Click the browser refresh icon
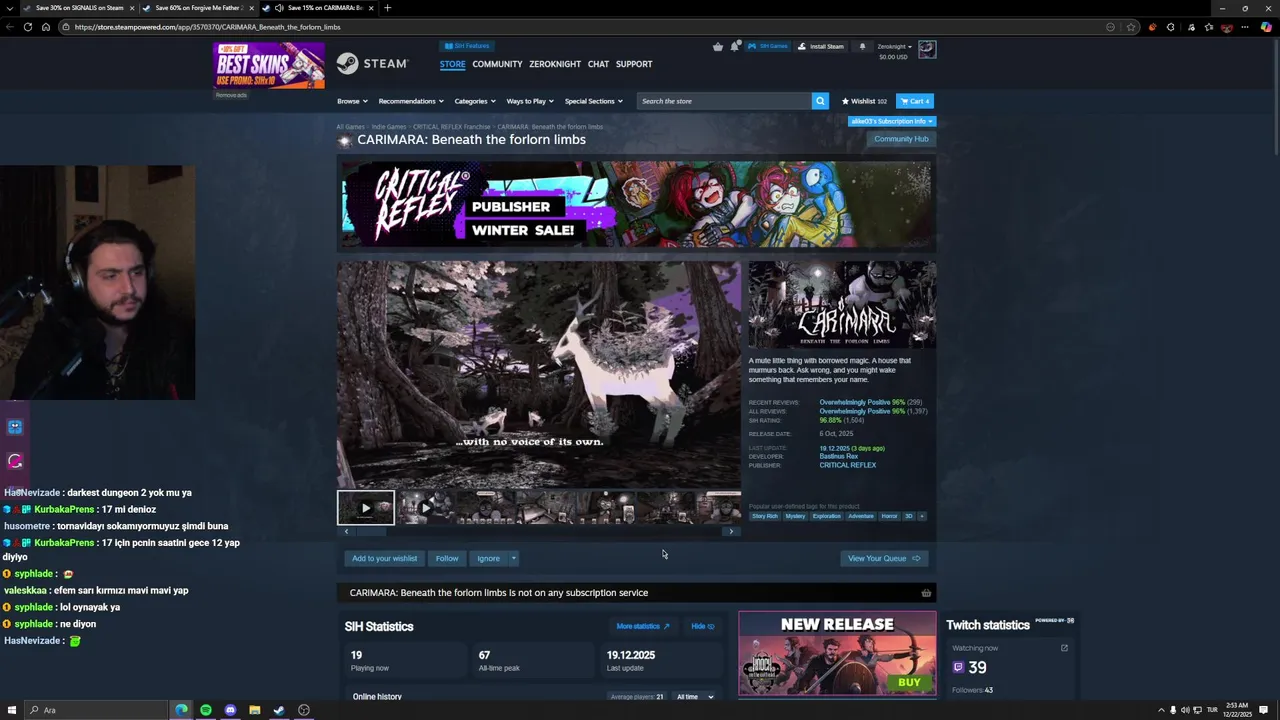This screenshot has width=1280, height=720. pyautogui.click(x=28, y=27)
